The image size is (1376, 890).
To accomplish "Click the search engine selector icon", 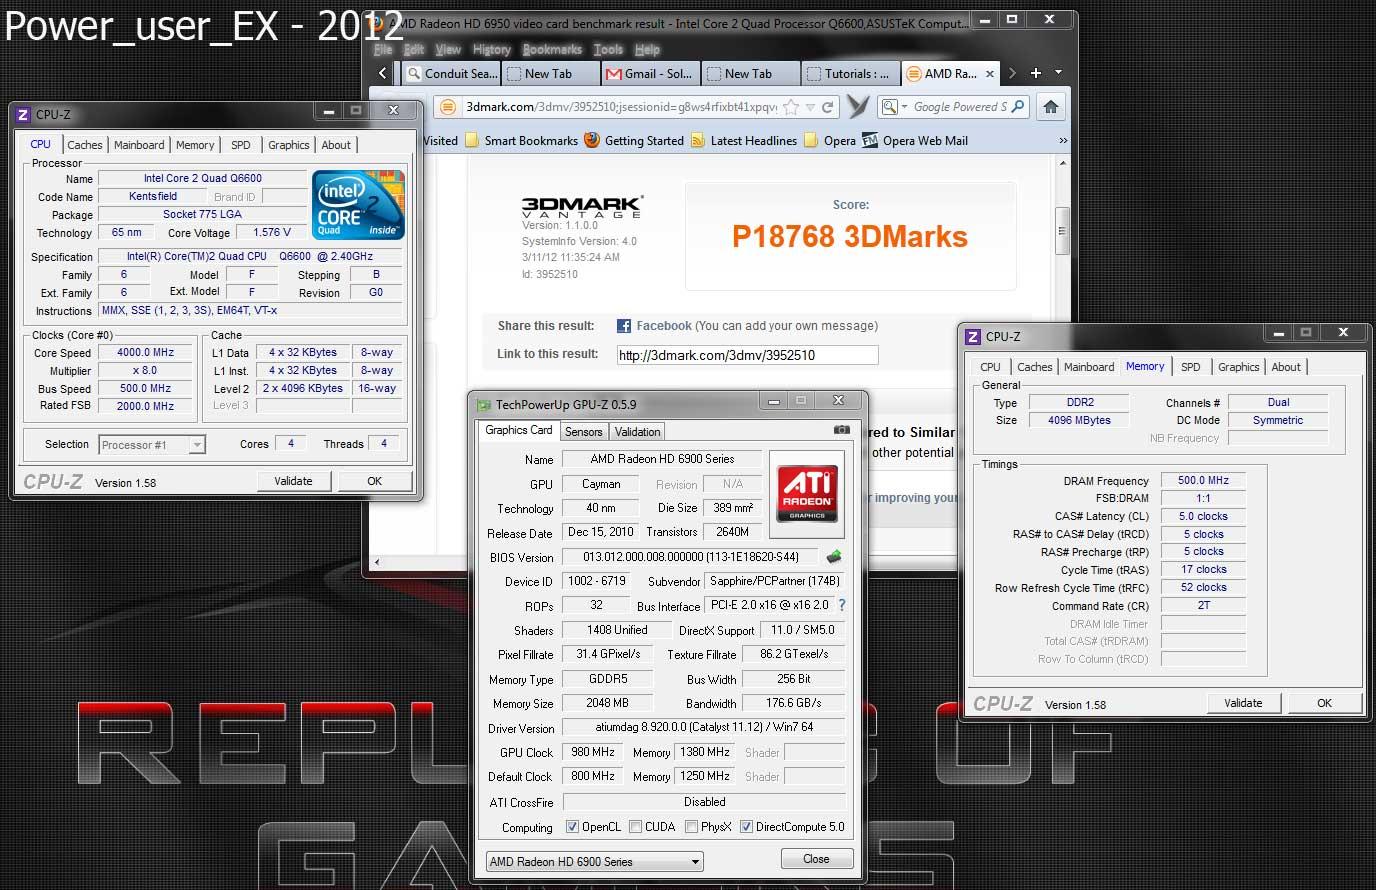I will [x=889, y=106].
